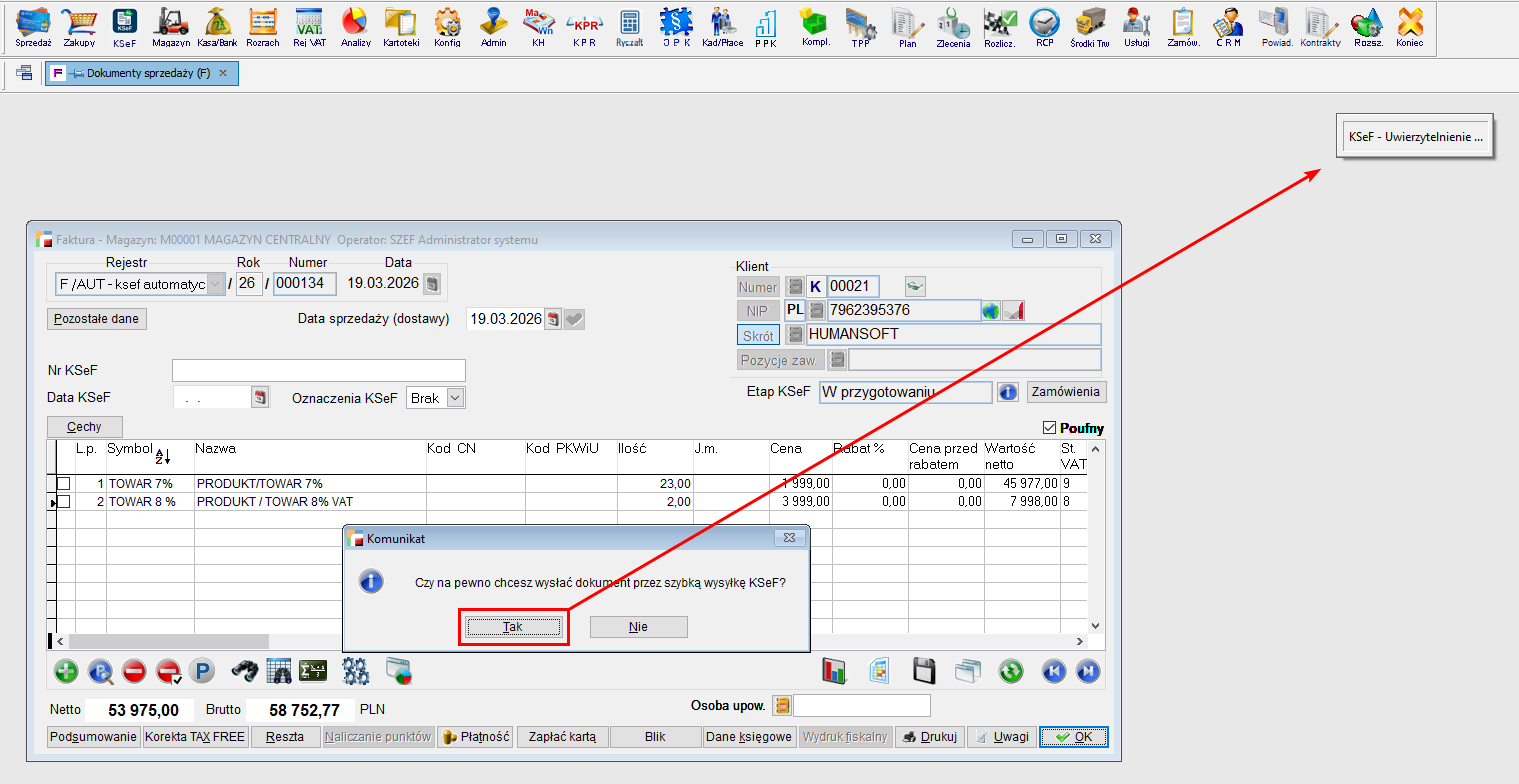This screenshot has height=784, width=1519.
Task: Open the Analizy pie chart module
Action: tap(355, 26)
